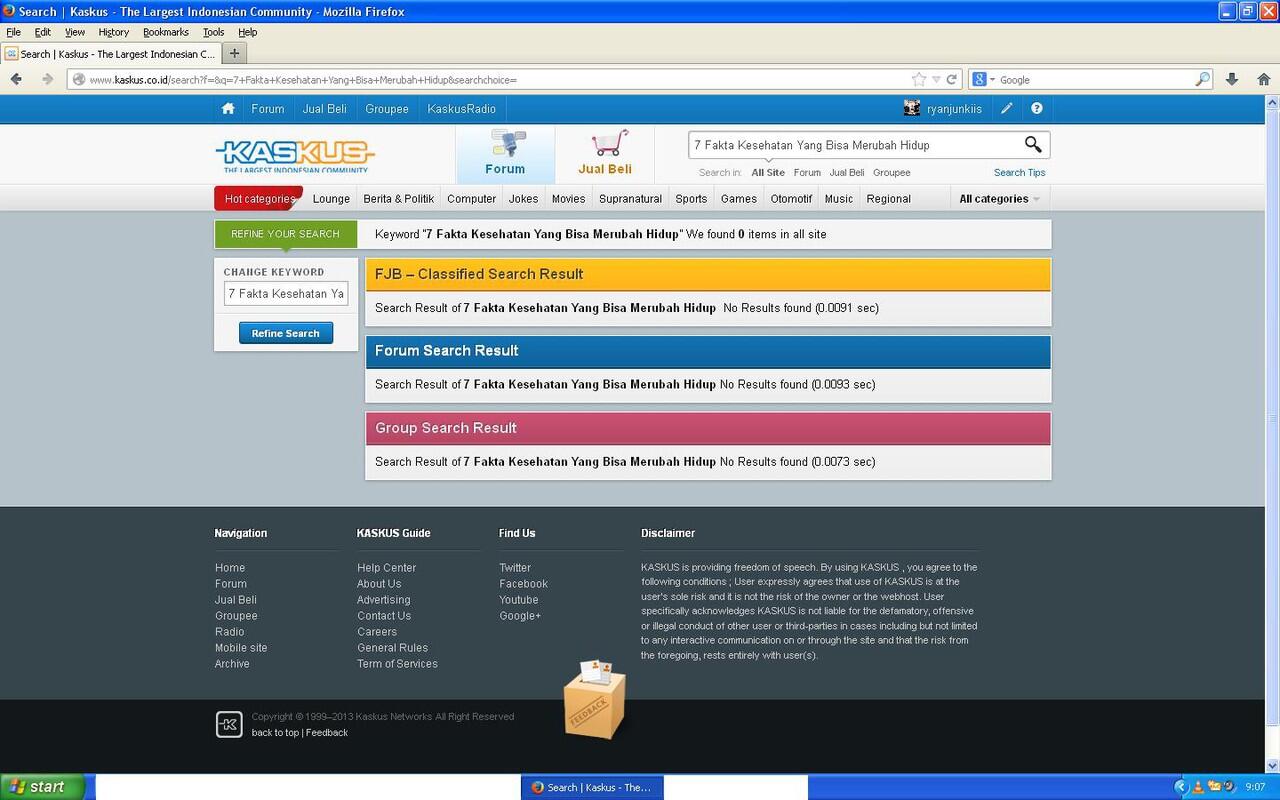
Task: Click back to top link
Action: 275,733
